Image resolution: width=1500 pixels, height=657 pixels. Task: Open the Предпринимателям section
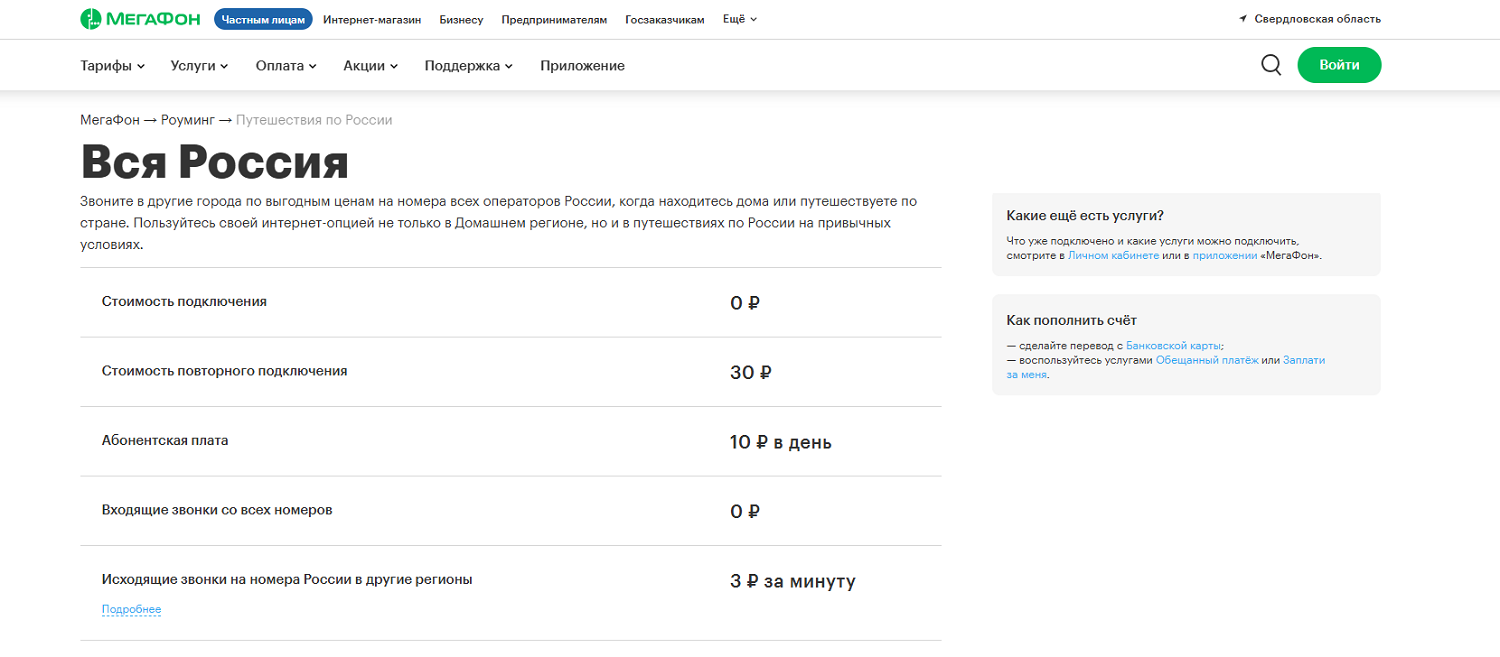click(554, 19)
